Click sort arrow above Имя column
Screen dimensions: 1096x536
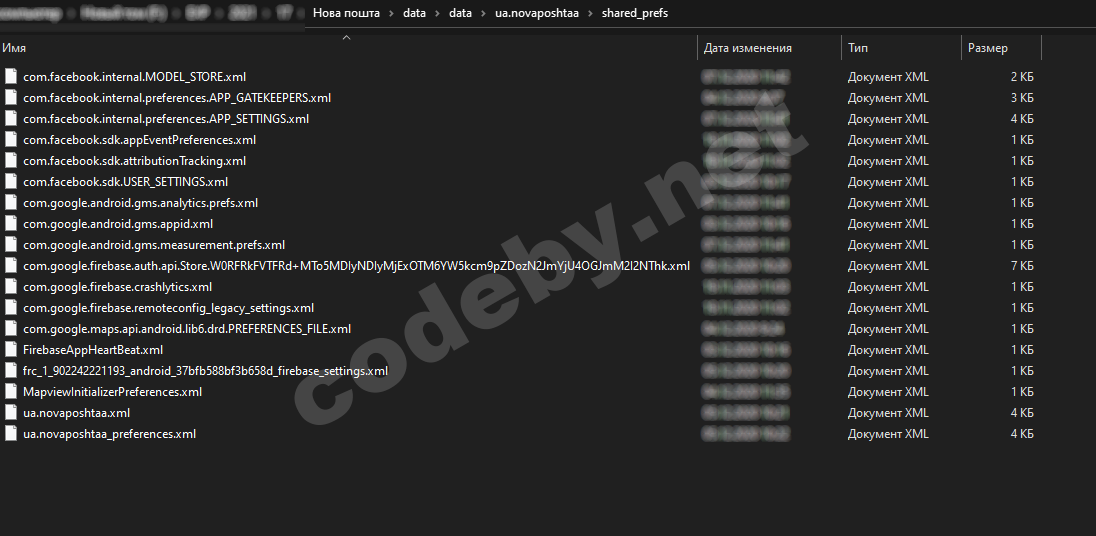click(346, 38)
